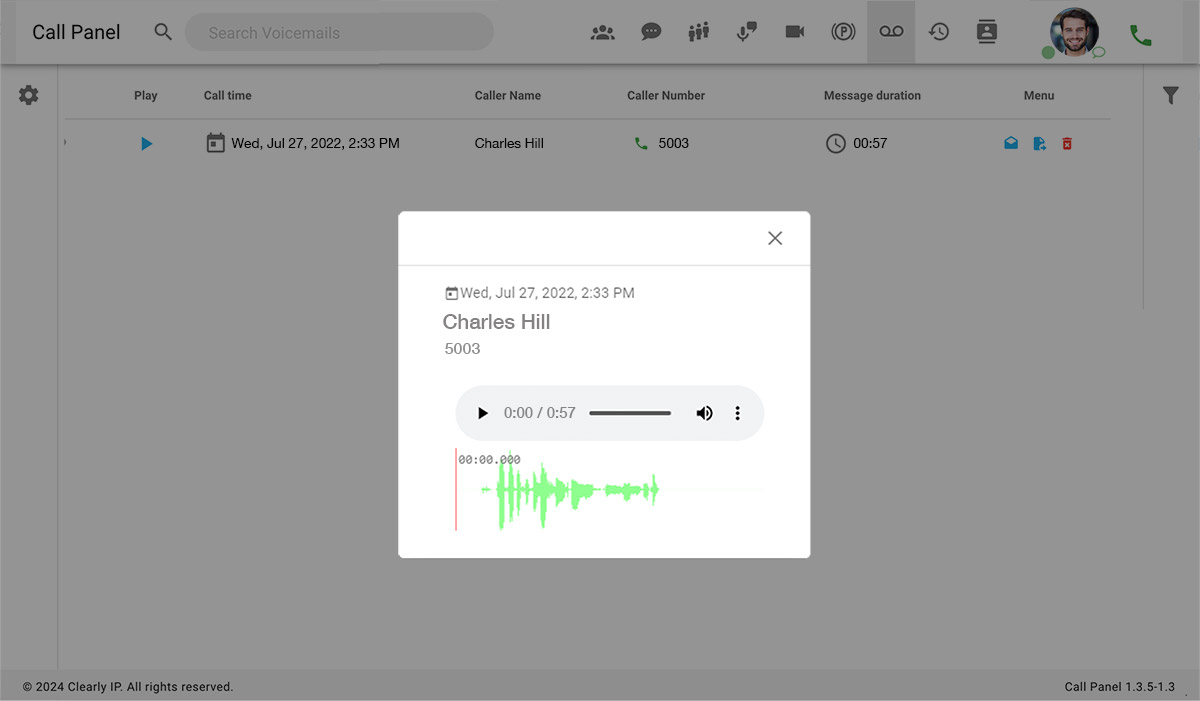Click the audio player seek slider
This screenshot has width=1200, height=701.
(x=630, y=413)
